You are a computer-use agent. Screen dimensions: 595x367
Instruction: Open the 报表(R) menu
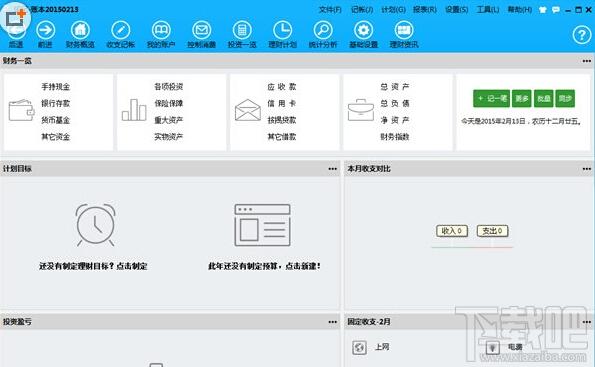tap(425, 9)
